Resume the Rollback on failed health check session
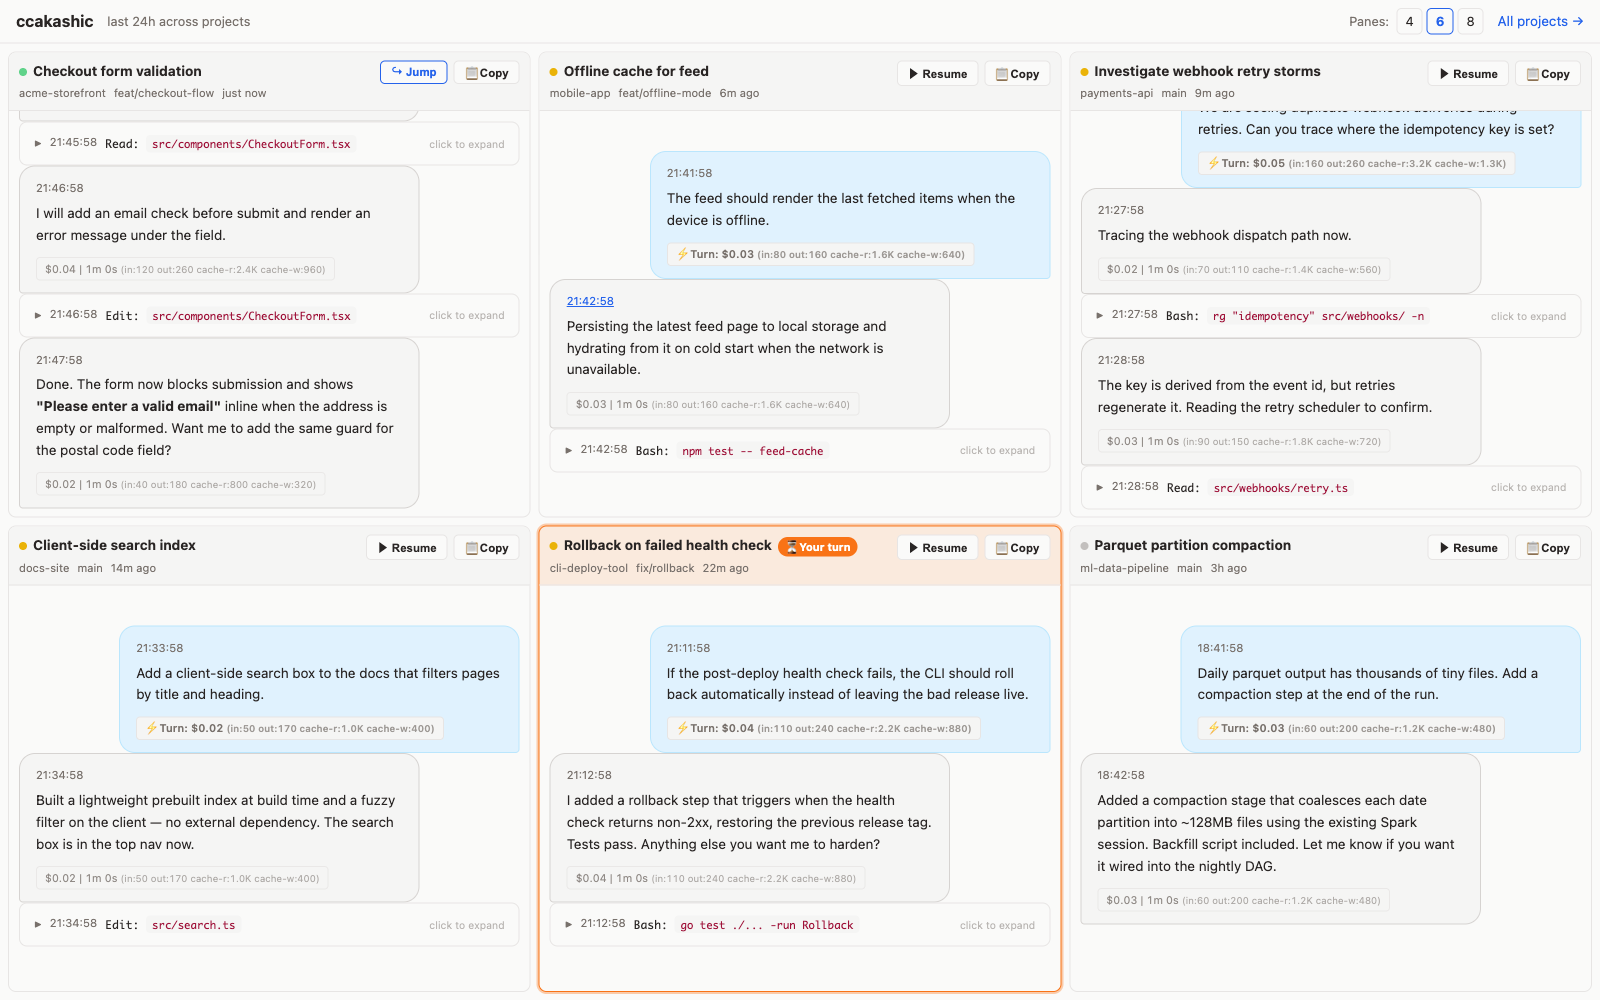1600x1000 pixels. (x=937, y=548)
